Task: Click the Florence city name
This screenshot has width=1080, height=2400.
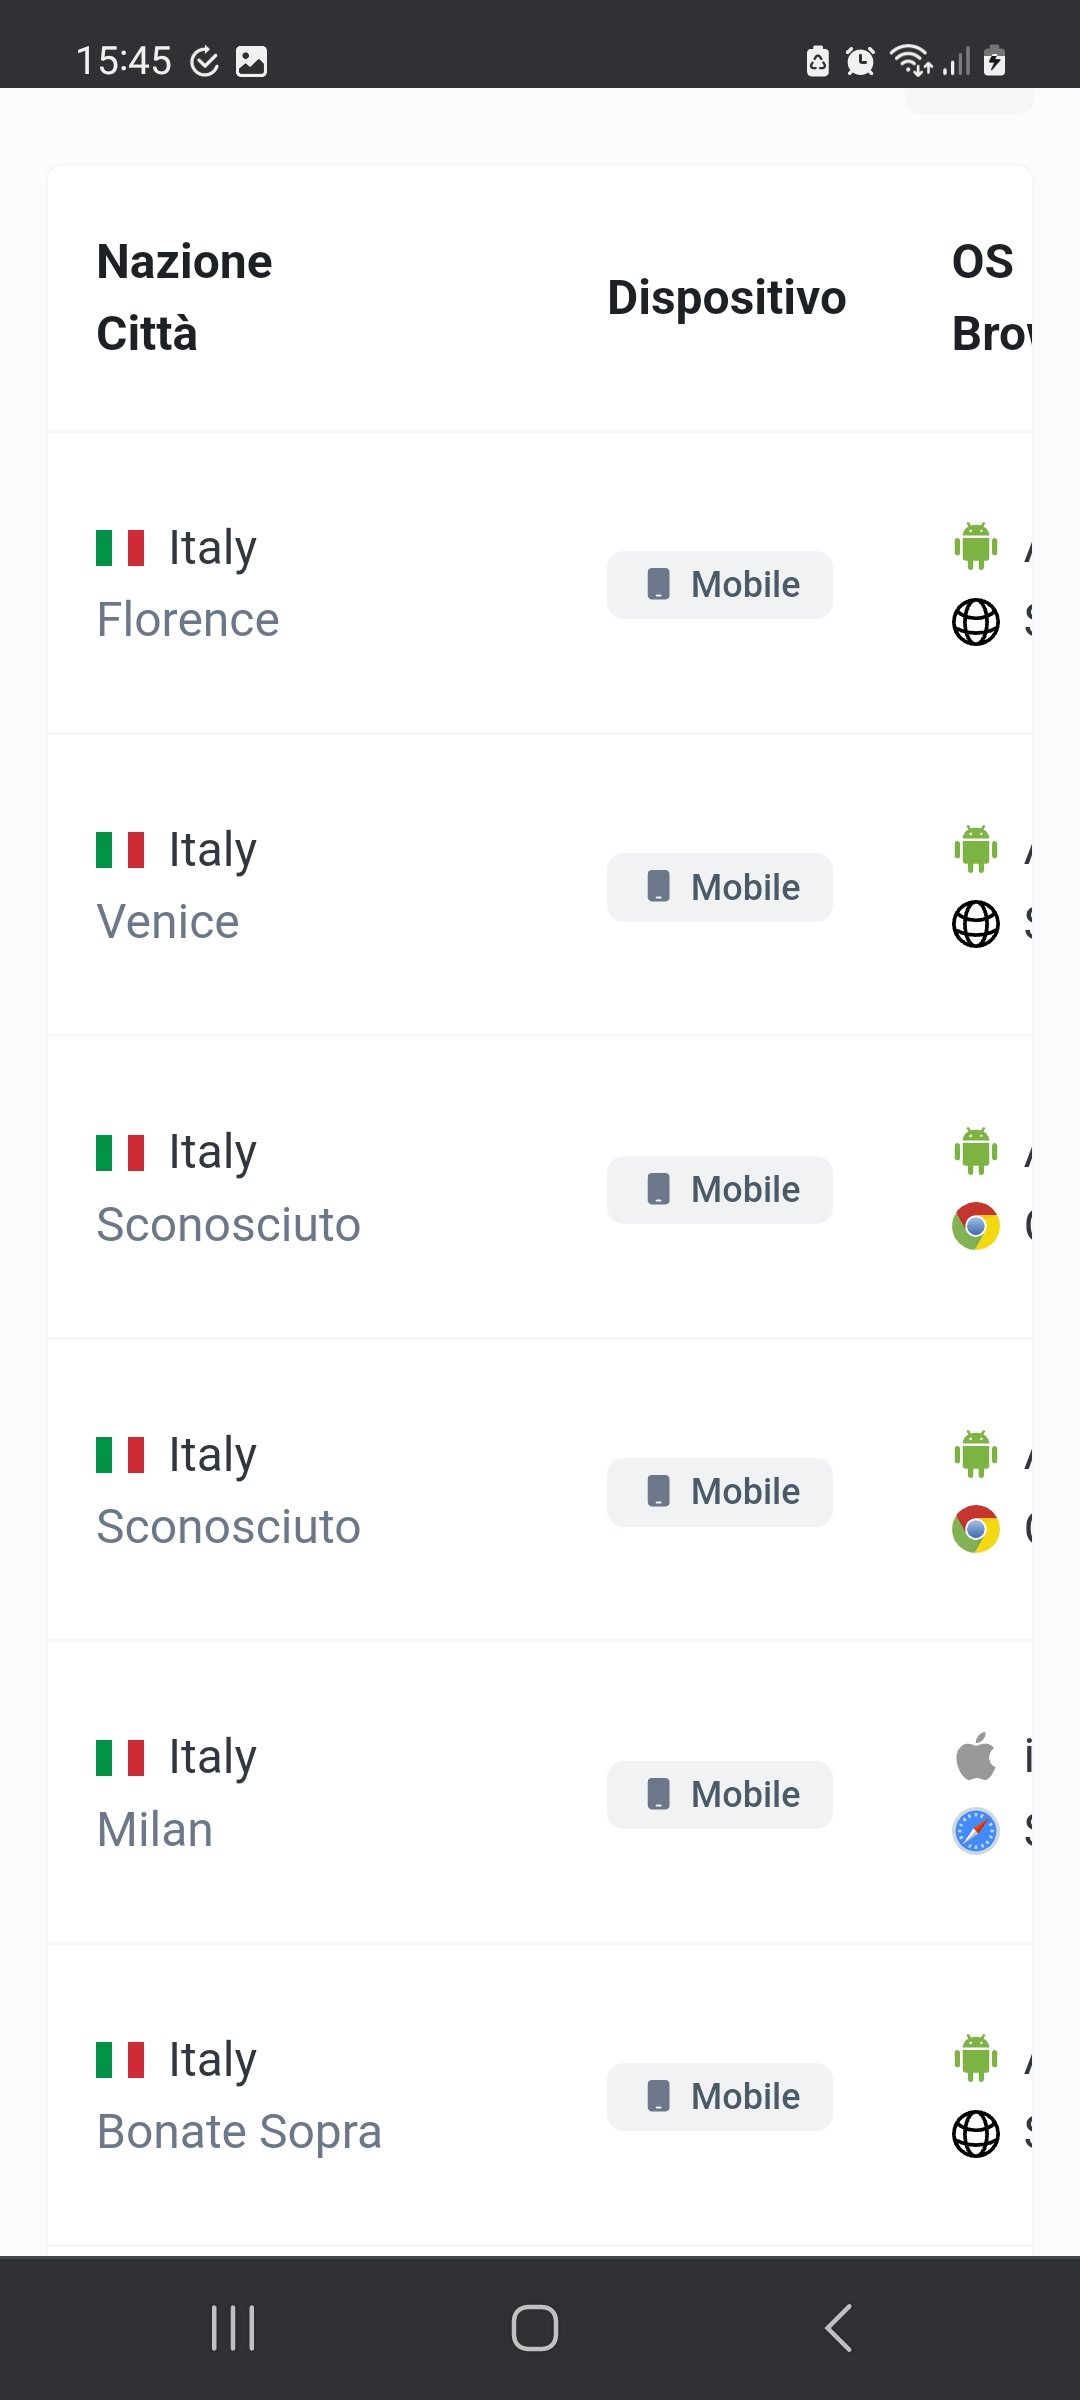Action: point(188,620)
